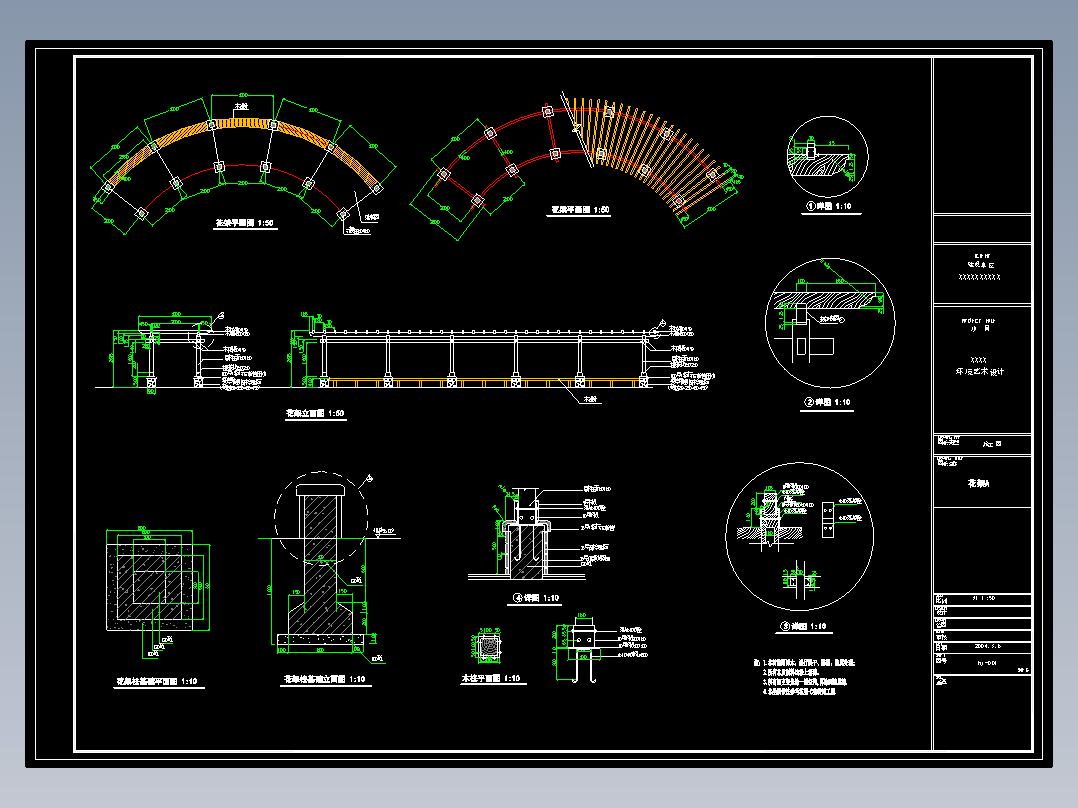Viewport: 1078px width, 808px height.
Task: Click the foundation plan title "花架柱基础平面图 1:10"
Action: click(x=157, y=681)
